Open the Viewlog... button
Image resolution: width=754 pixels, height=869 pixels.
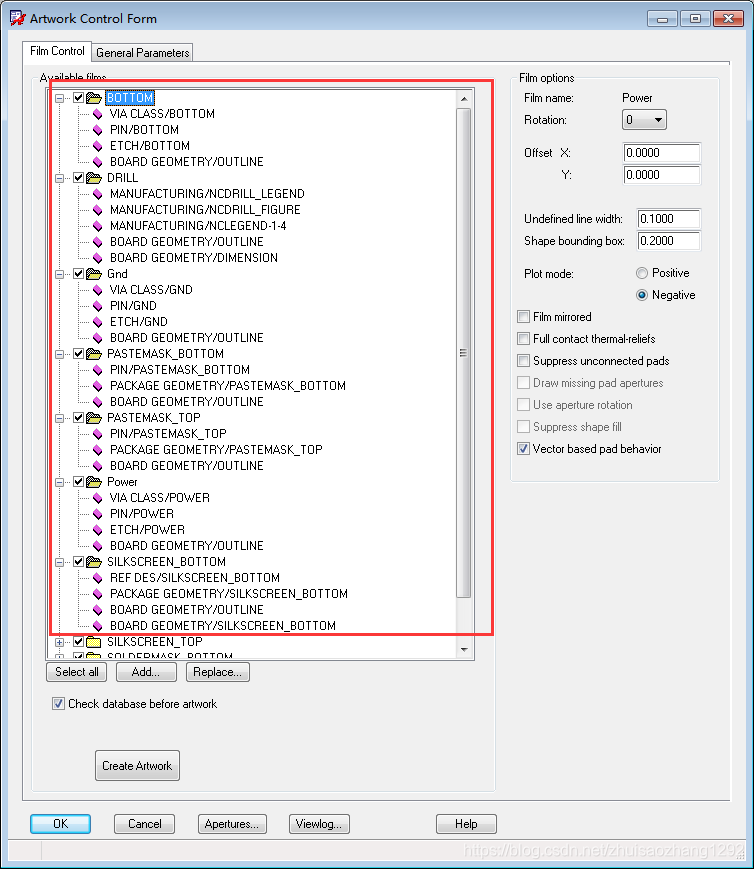[319, 824]
